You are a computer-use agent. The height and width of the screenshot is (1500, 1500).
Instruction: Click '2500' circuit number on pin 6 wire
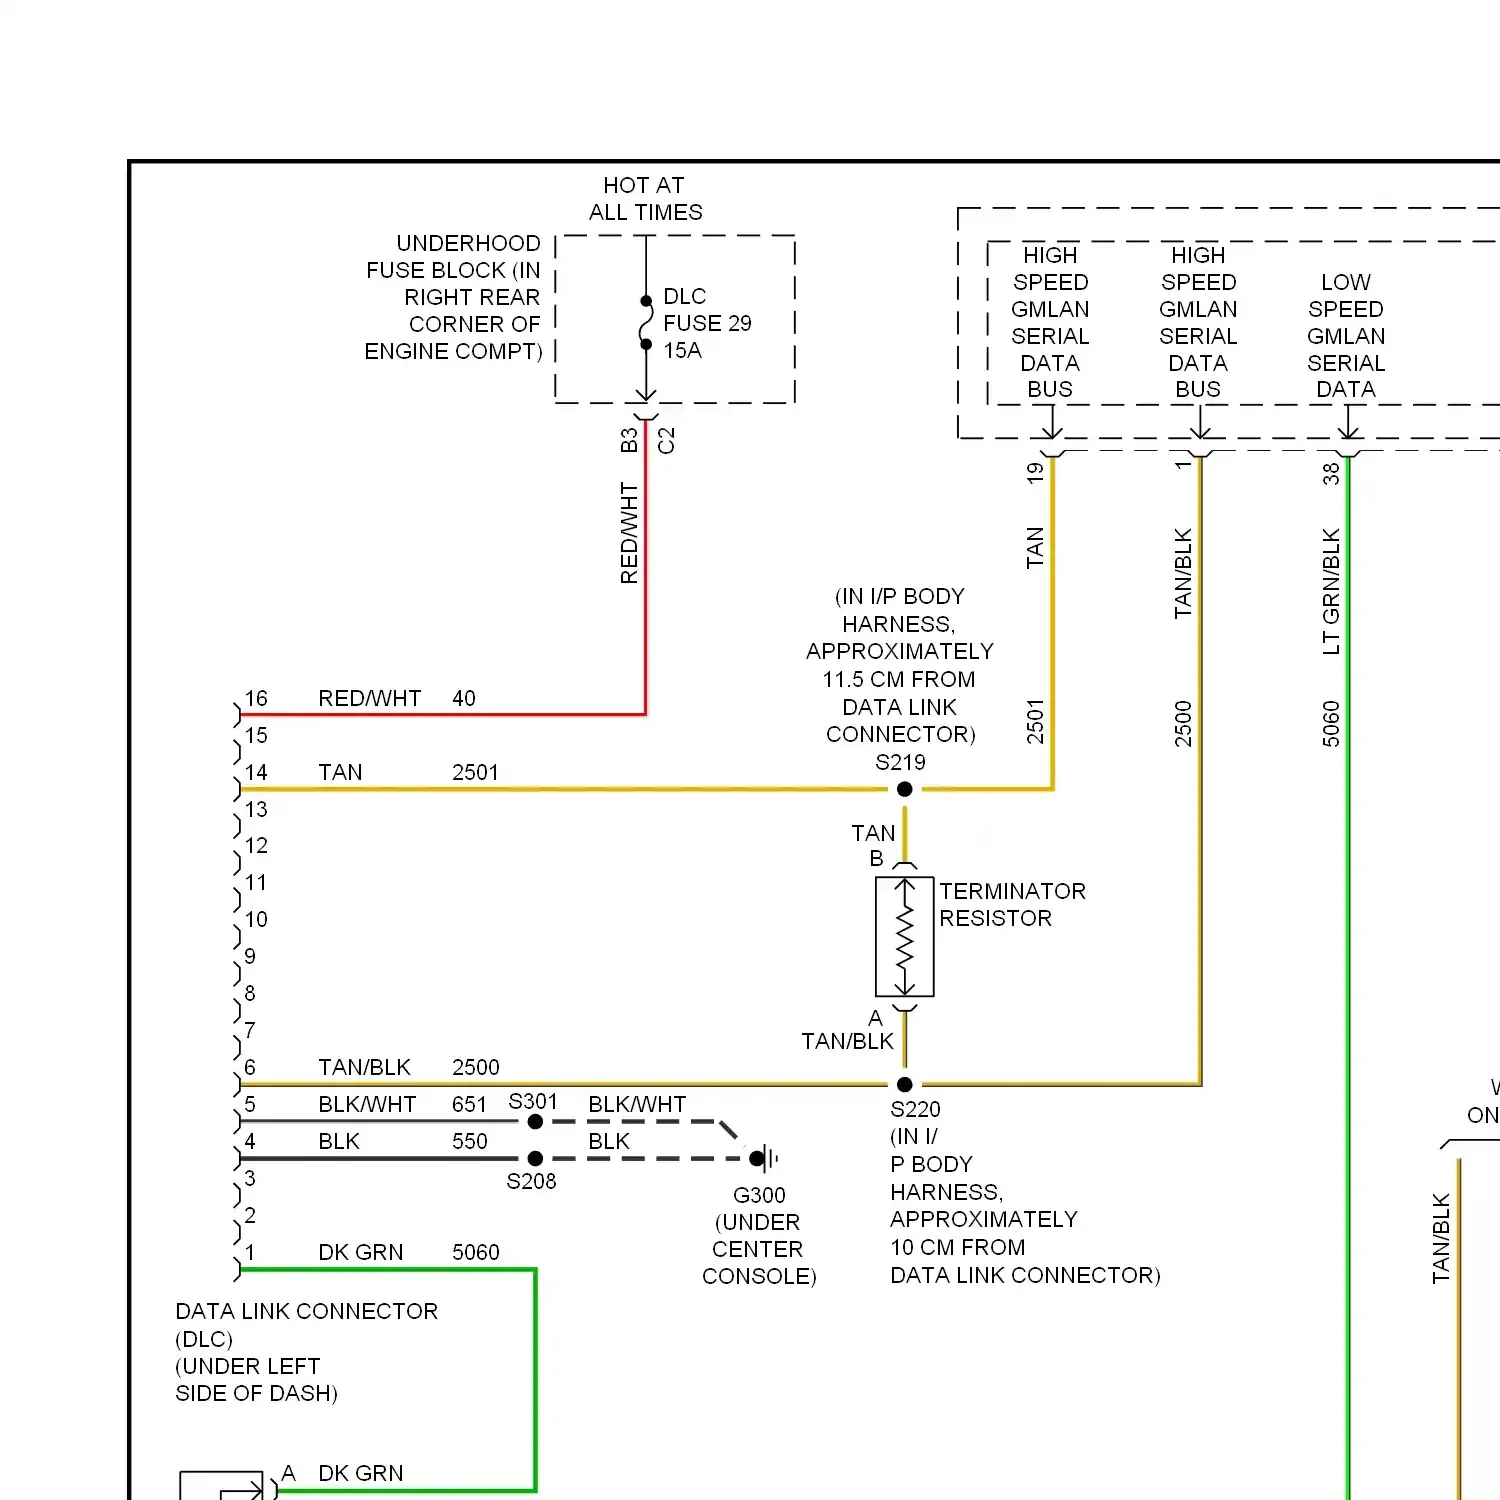pos(475,1067)
